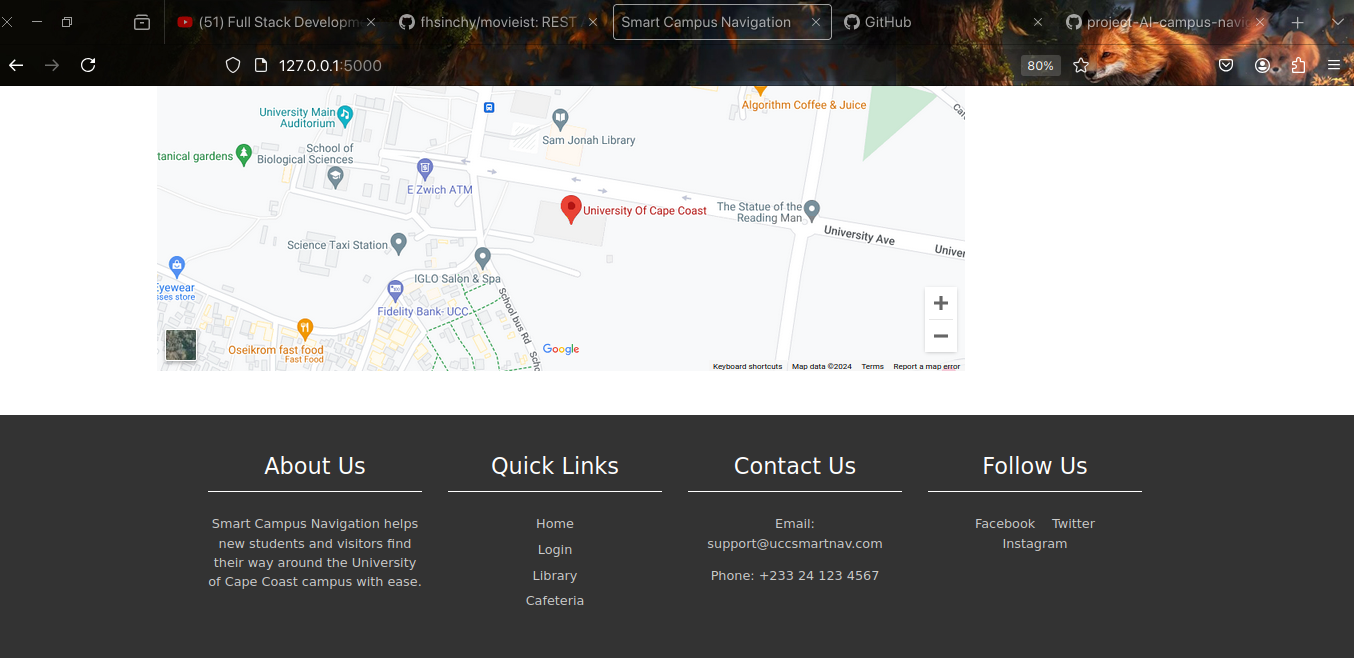Switch map to satellite view thumbnail
This screenshot has height=658, width=1354.
(x=181, y=345)
